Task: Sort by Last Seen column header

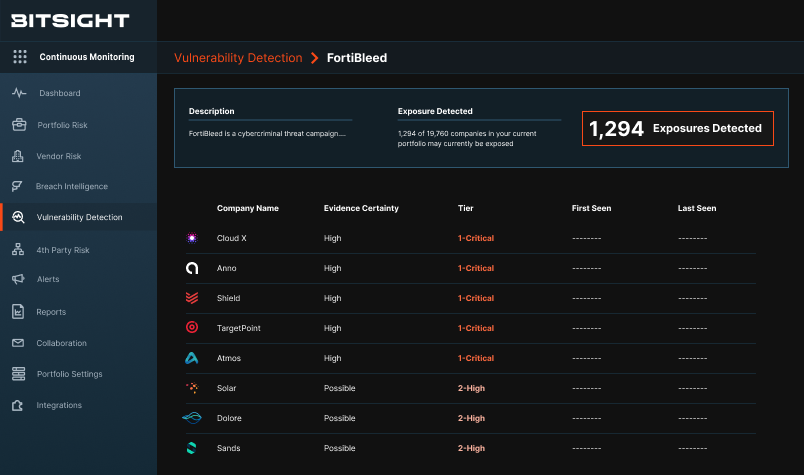Action: [697, 208]
